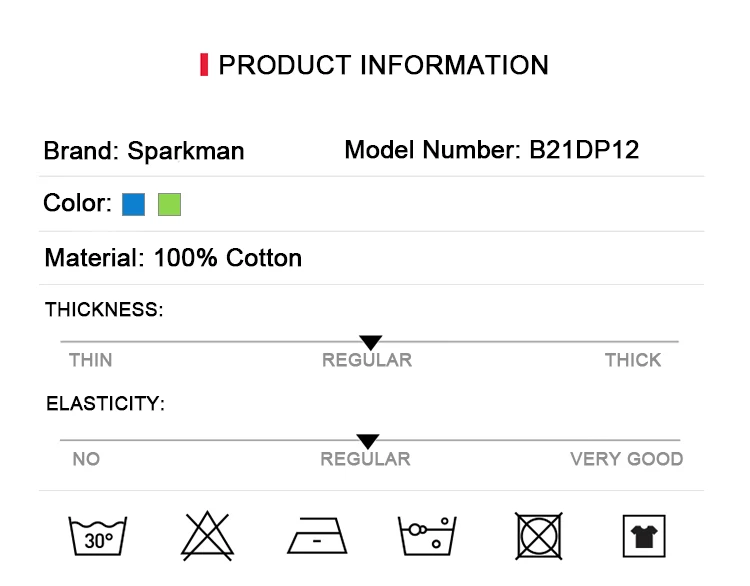Viewport: 750px width, 586px height.
Task: Click the NO elasticity label
Action: coord(86,459)
